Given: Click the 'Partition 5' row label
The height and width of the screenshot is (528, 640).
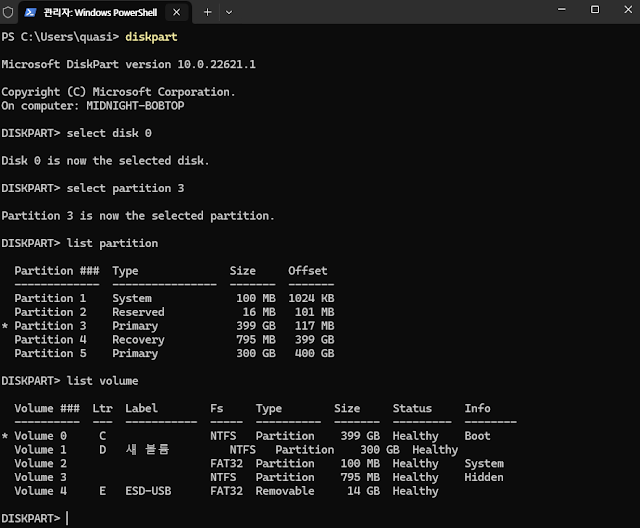Looking at the screenshot, I should click(50, 353).
